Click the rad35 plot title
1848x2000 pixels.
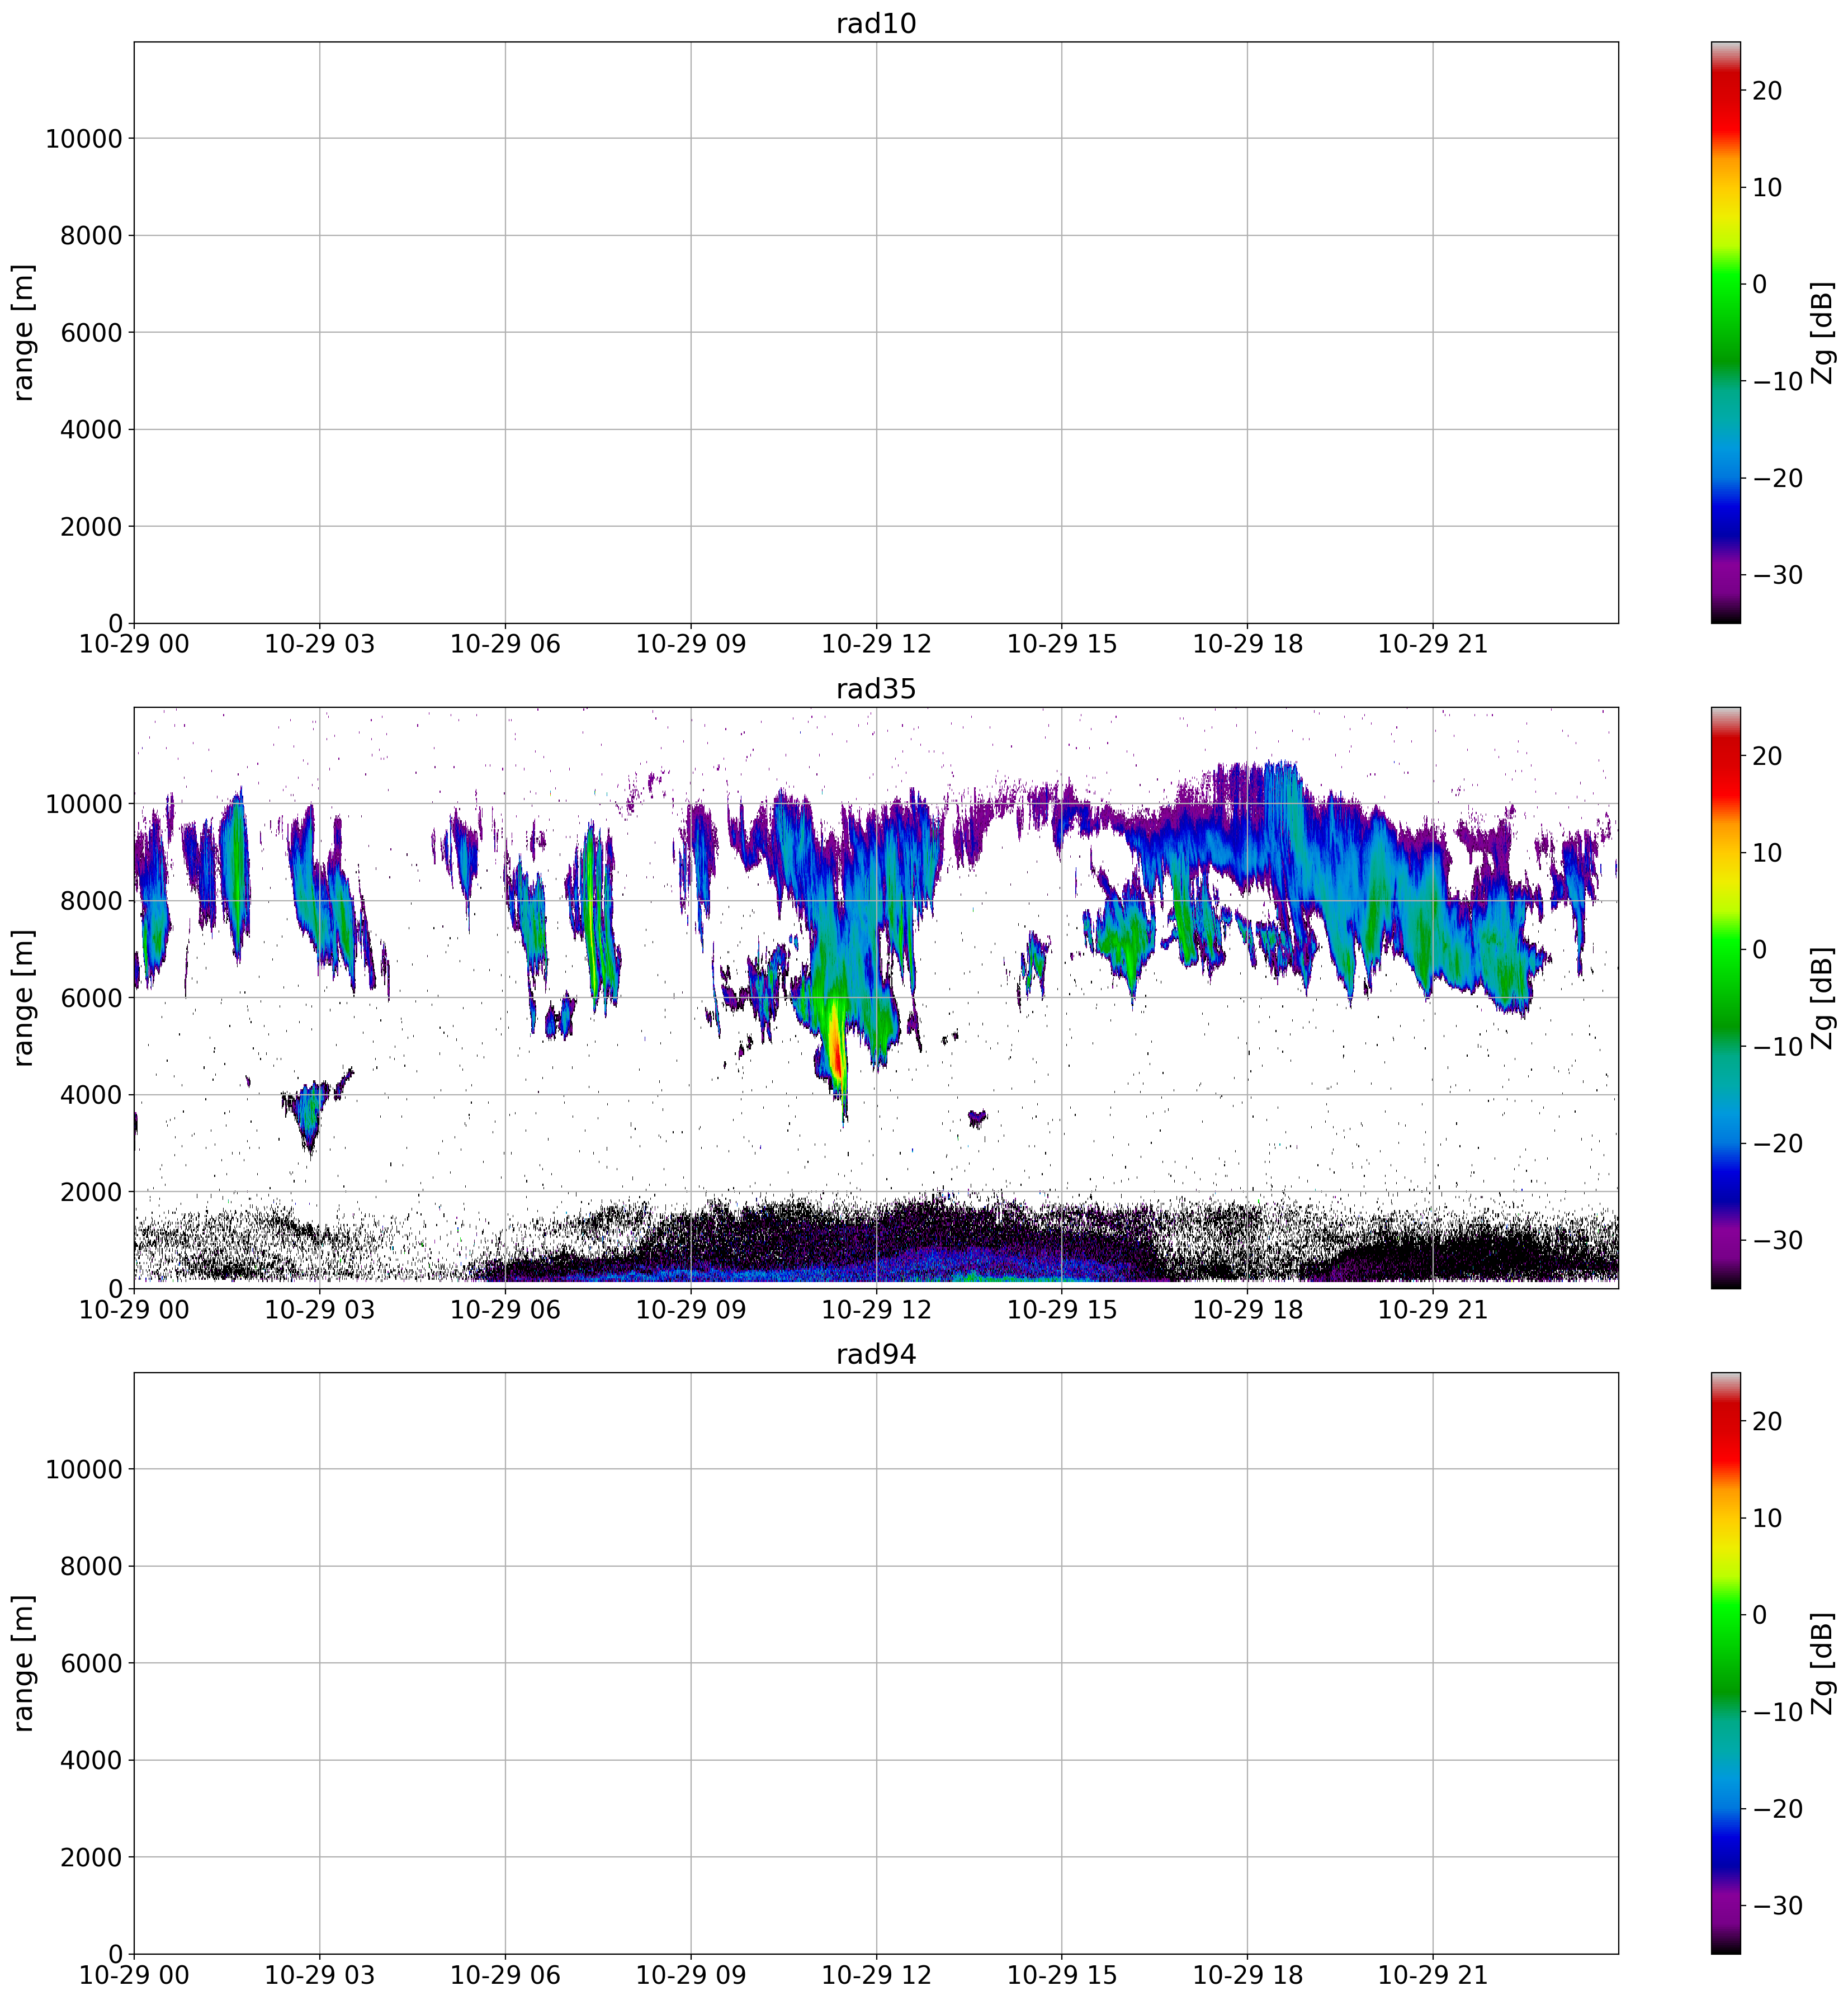tap(876, 689)
